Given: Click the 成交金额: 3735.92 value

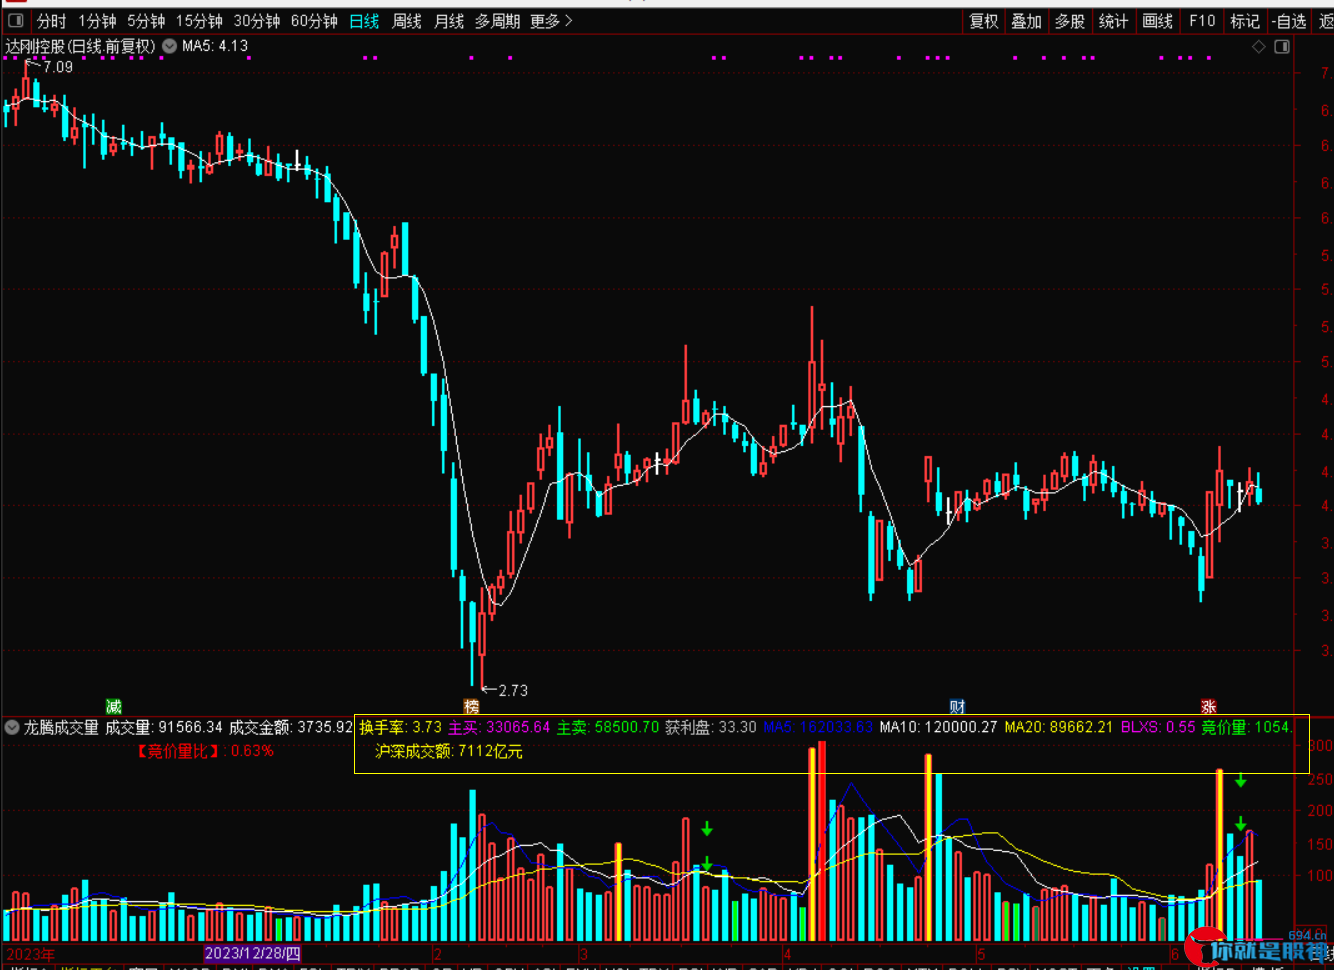Looking at the screenshot, I should click(x=291, y=727).
